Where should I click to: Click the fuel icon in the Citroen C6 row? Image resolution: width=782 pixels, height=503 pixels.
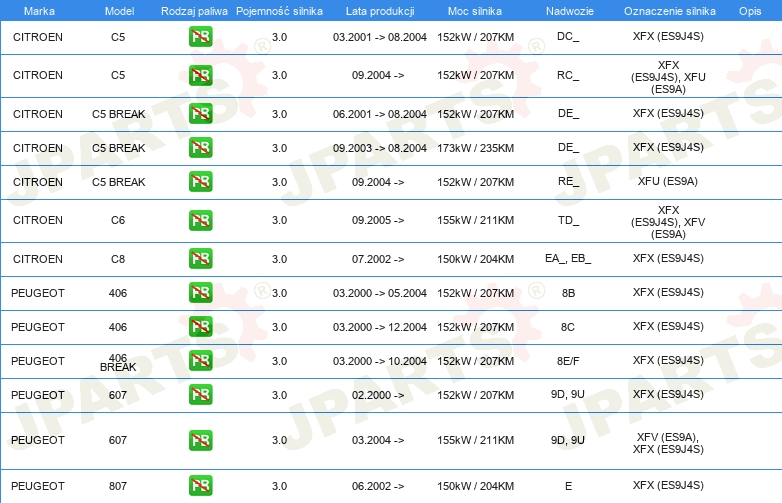[x=200, y=220]
